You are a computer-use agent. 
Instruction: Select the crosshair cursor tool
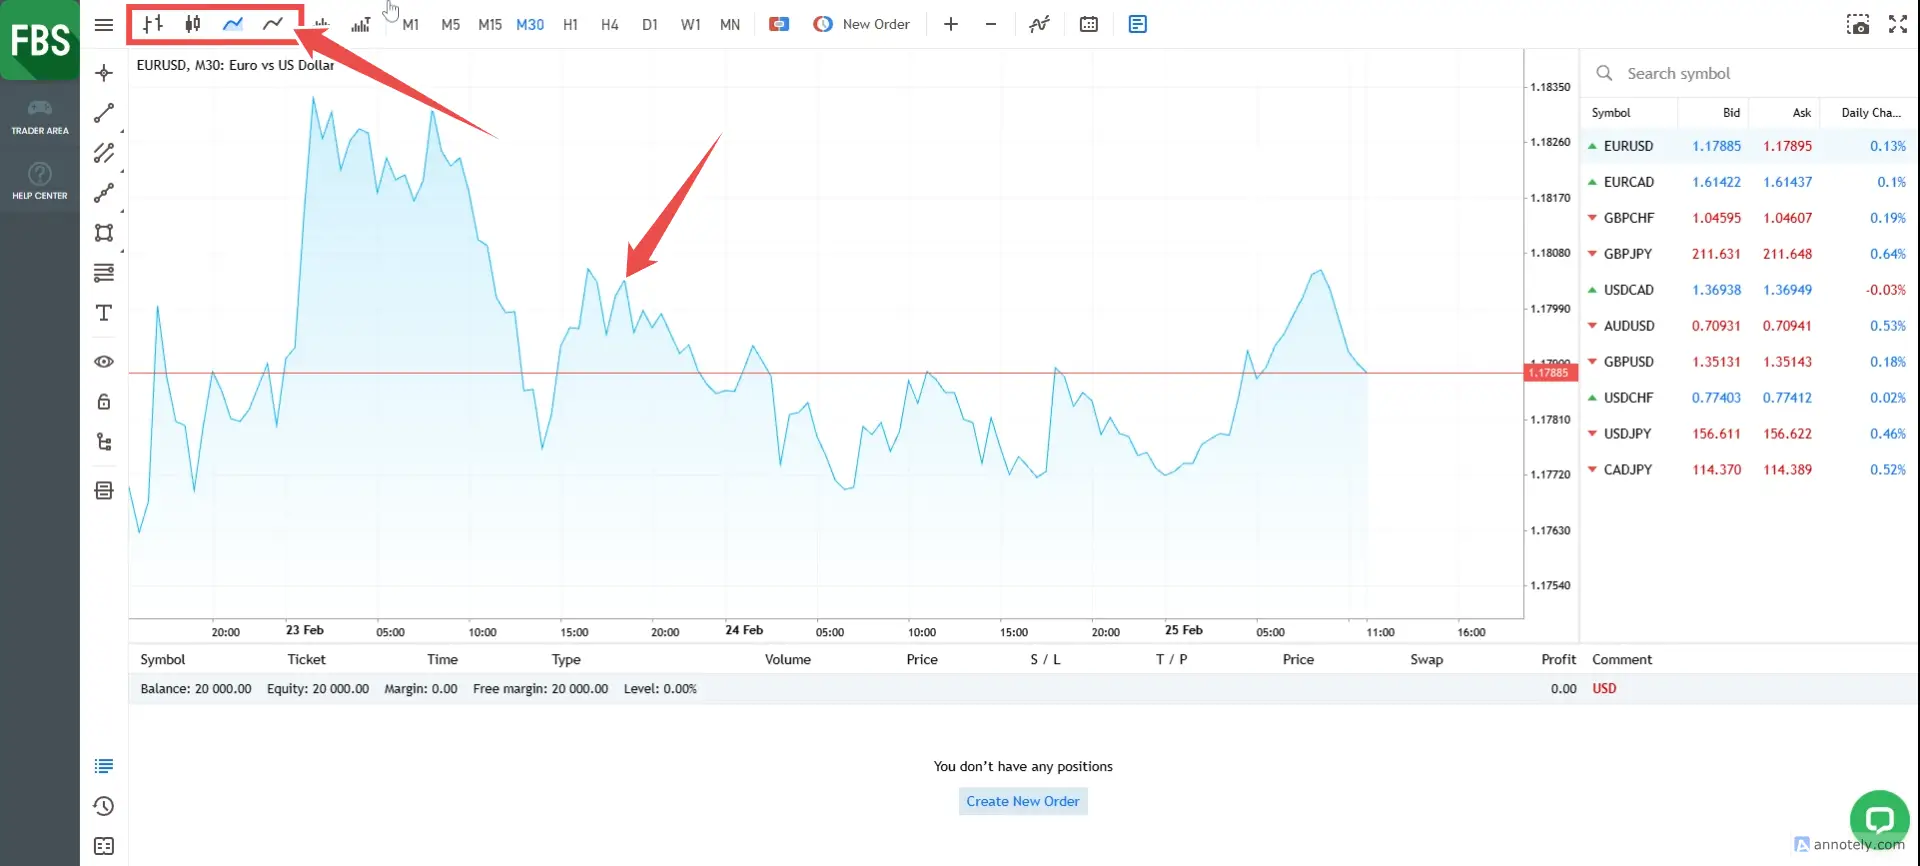click(x=104, y=73)
